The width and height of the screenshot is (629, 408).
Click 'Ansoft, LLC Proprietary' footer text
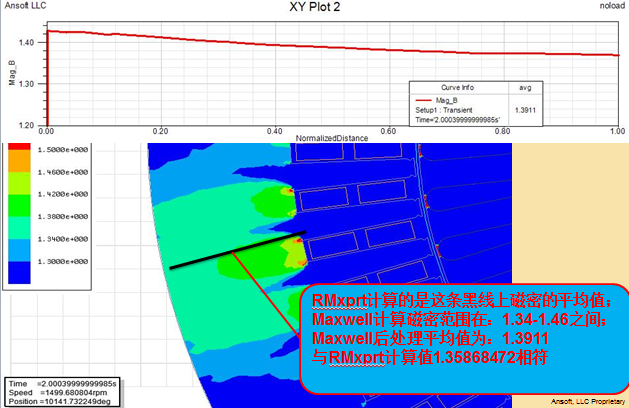pyautogui.click(x=588, y=401)
